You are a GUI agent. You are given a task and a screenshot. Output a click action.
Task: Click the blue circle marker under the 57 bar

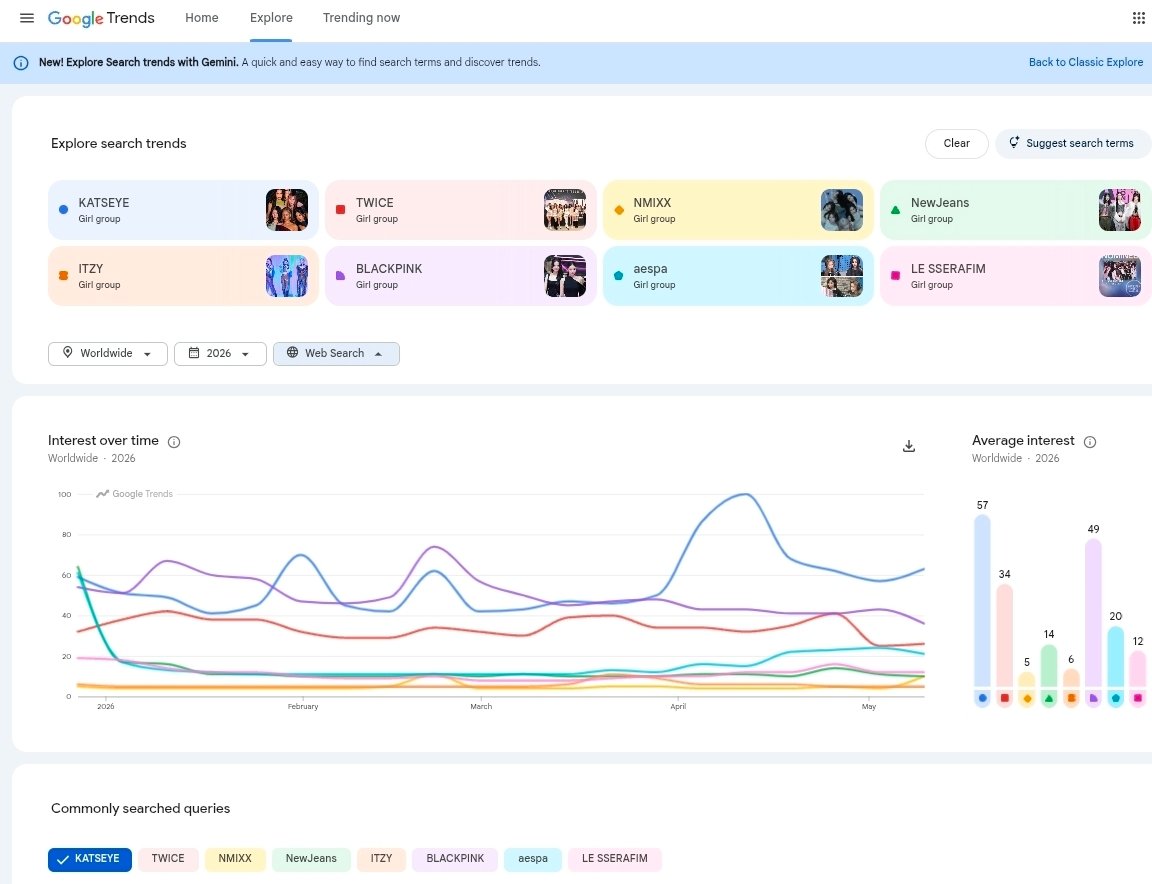982,698
